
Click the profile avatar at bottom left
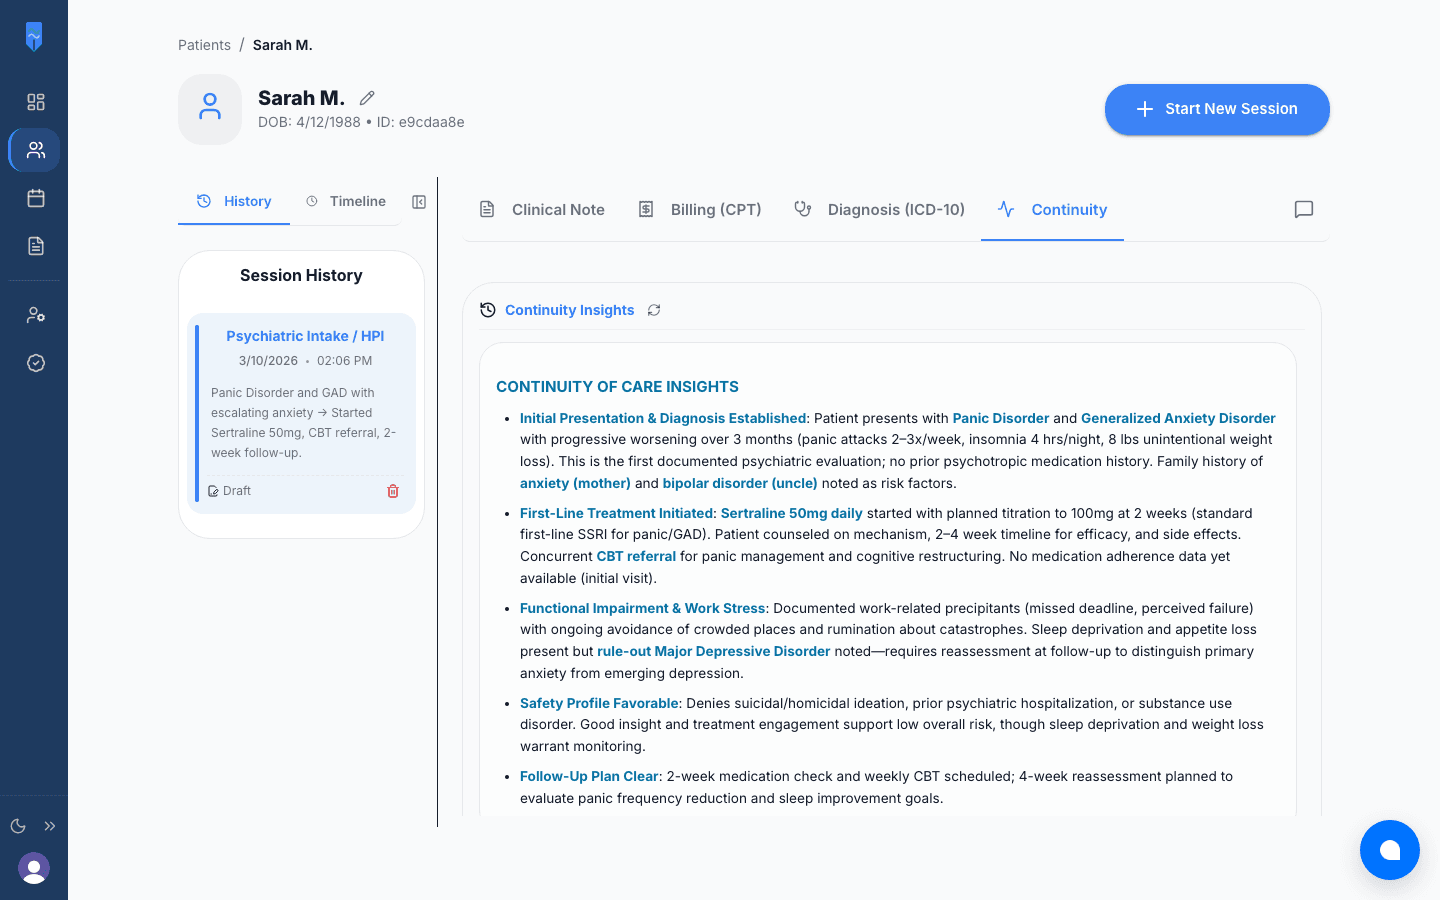pos(34,869)
